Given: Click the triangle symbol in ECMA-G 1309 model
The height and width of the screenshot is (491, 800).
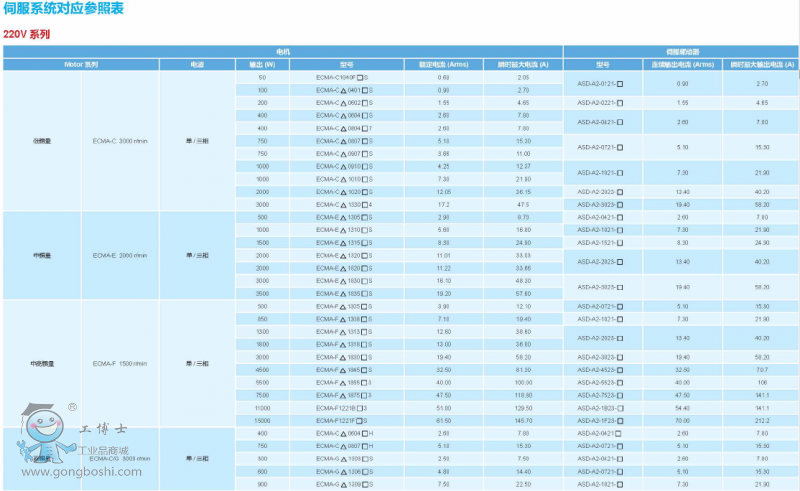Looking at the screenshot, I should 343,484.
